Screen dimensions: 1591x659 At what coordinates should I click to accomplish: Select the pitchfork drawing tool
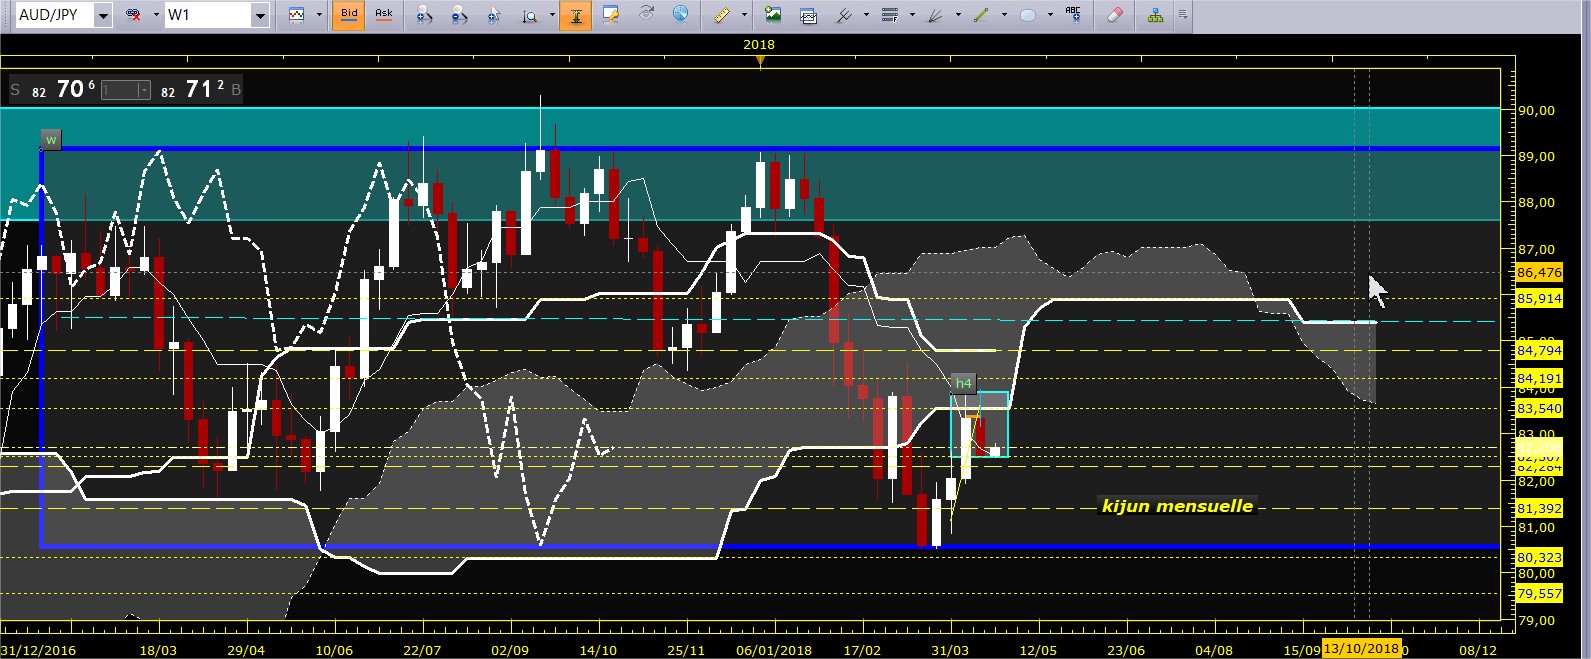(x=844, y=15)
